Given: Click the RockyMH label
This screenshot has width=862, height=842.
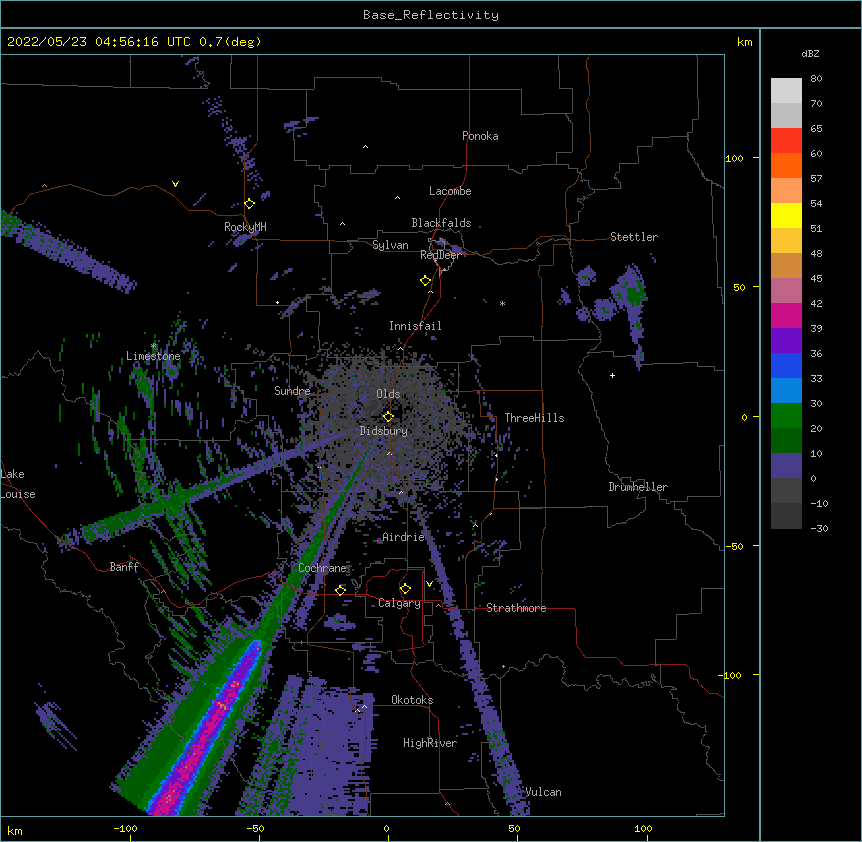Looking at the screenshot, I should coord(245,226).
